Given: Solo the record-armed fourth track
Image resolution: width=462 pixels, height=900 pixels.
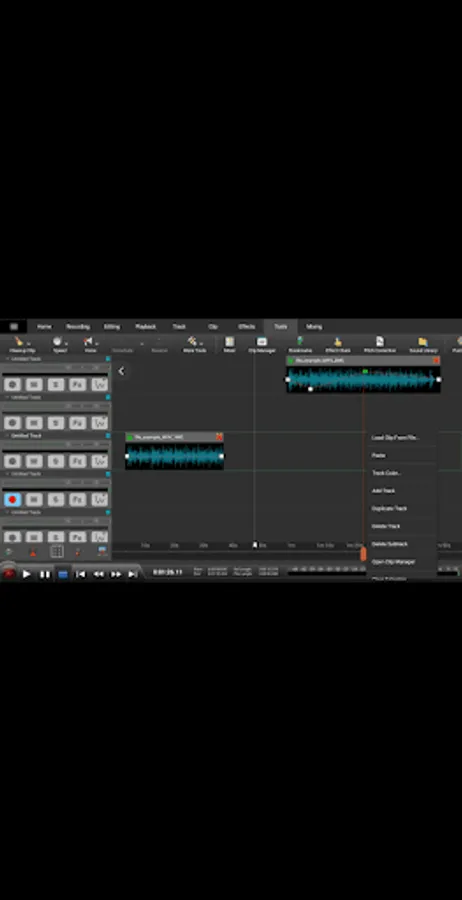Looking at the screenshot, I should (56, 499).
